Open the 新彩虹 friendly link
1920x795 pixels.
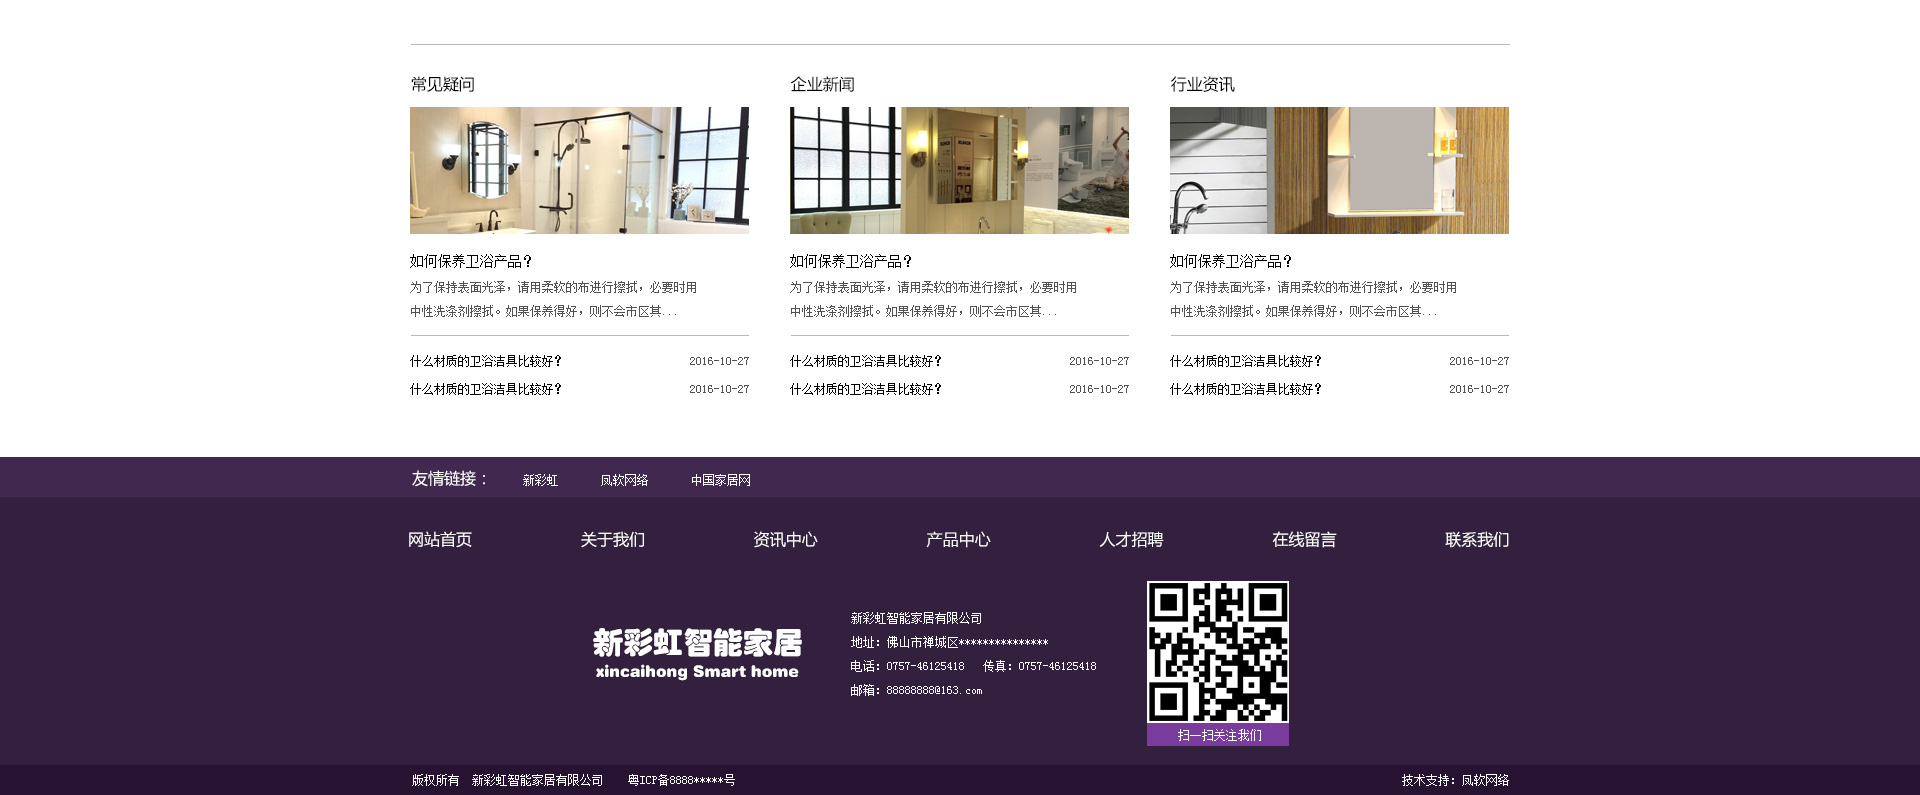tap(540, 481)
